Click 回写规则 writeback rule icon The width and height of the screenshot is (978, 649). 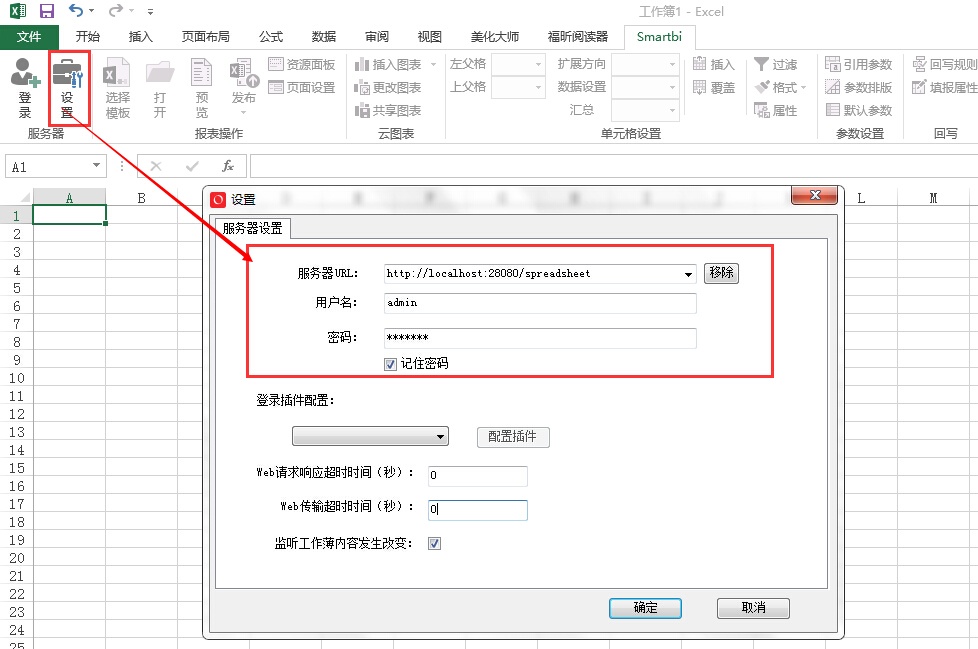(x=945, y=64)
